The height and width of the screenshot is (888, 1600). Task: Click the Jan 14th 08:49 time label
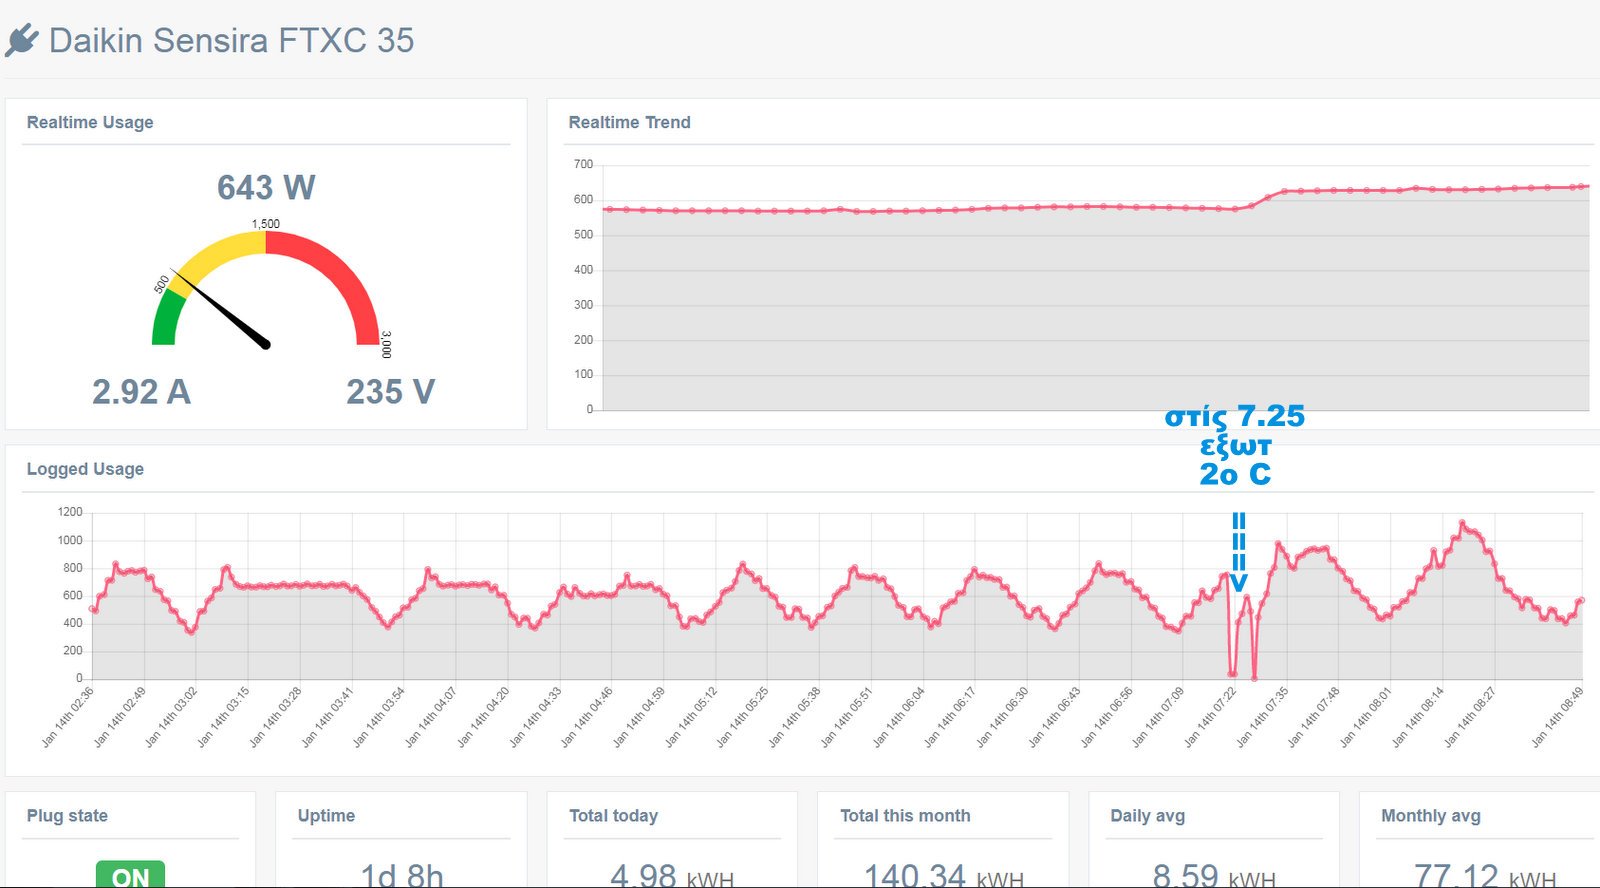click(x=1557, y=717)
